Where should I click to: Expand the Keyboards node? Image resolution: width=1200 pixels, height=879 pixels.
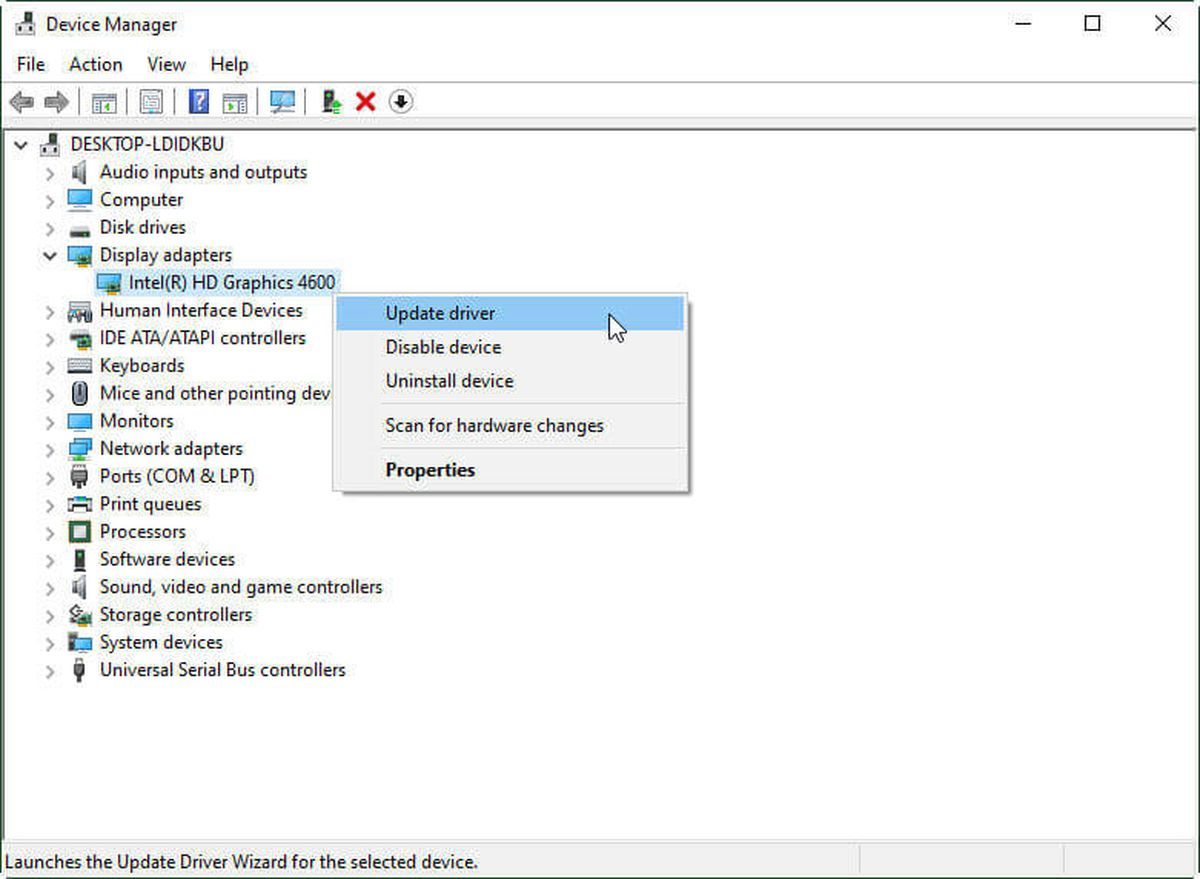(x=50, y=366)
